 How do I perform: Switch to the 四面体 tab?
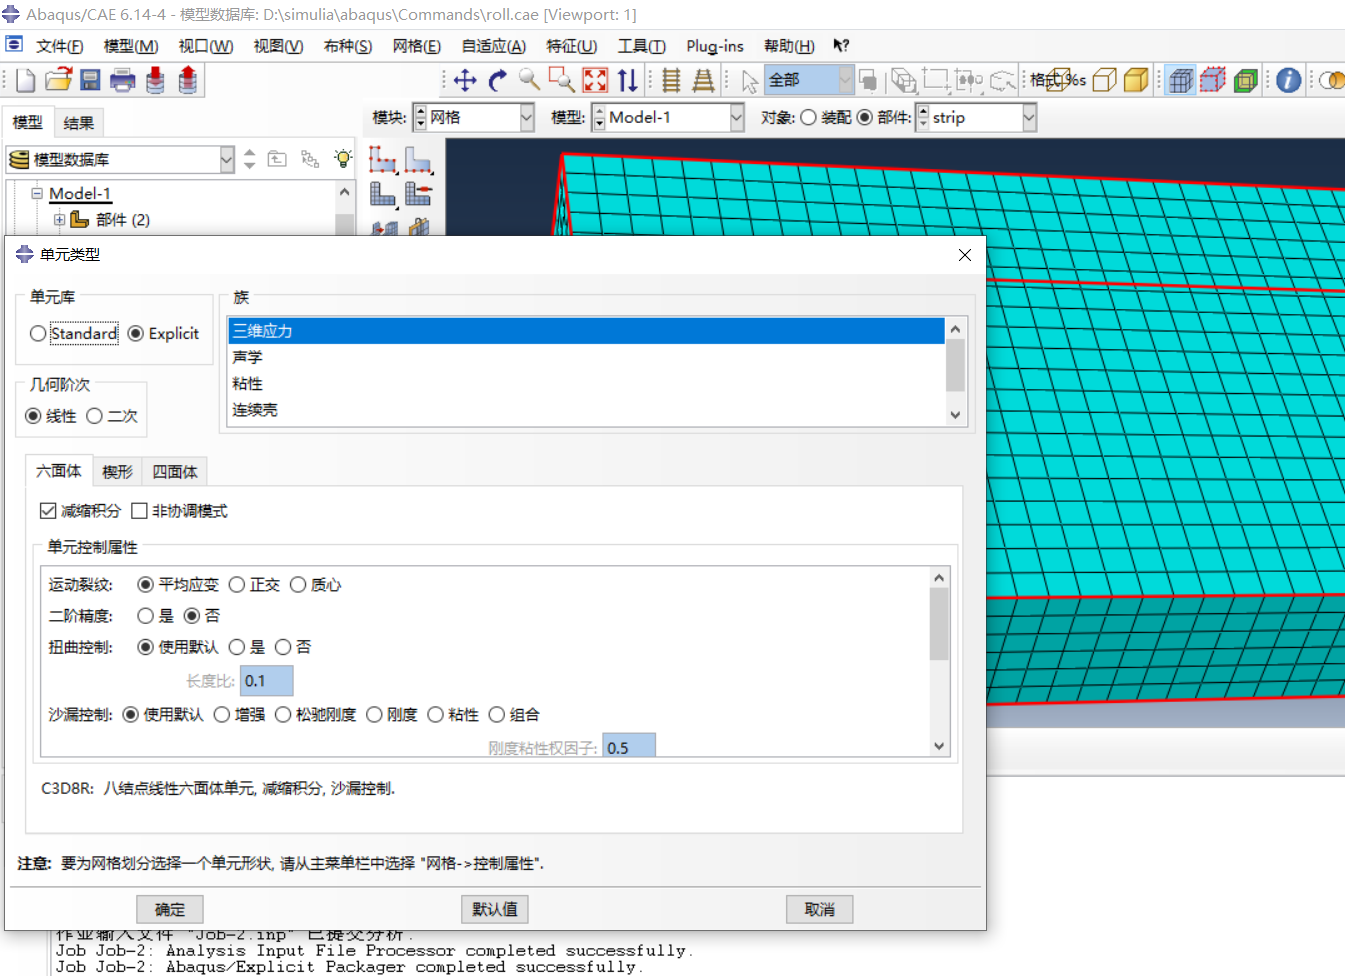[x=175, y=472]
